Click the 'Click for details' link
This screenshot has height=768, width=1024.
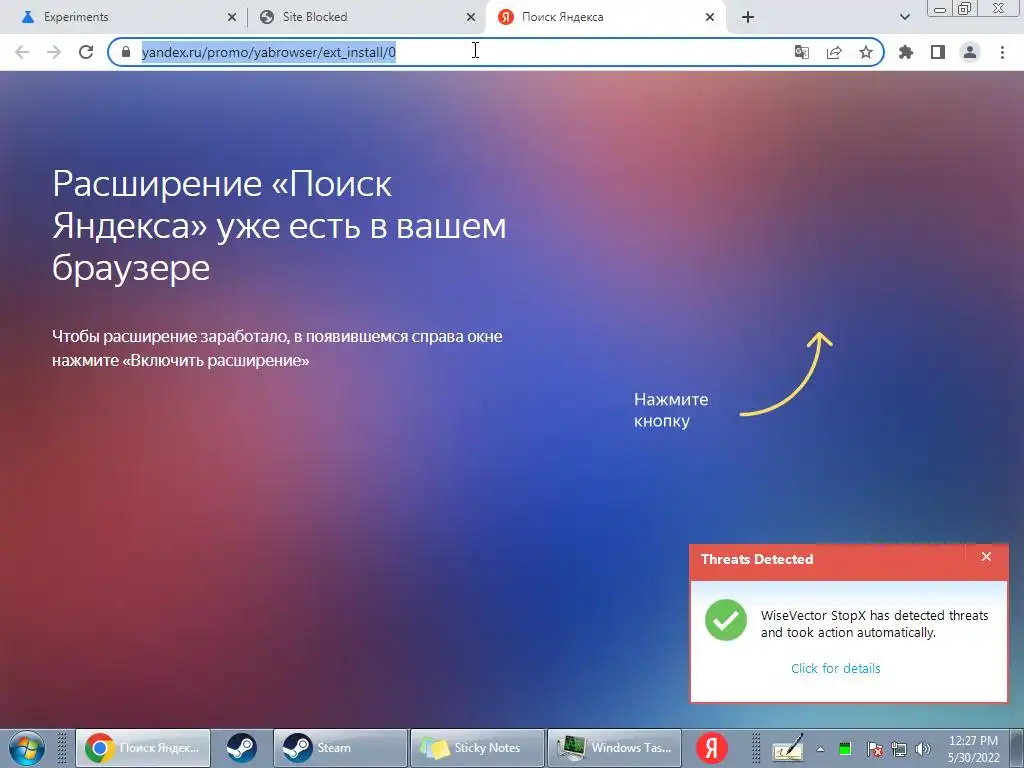[835, 668]
